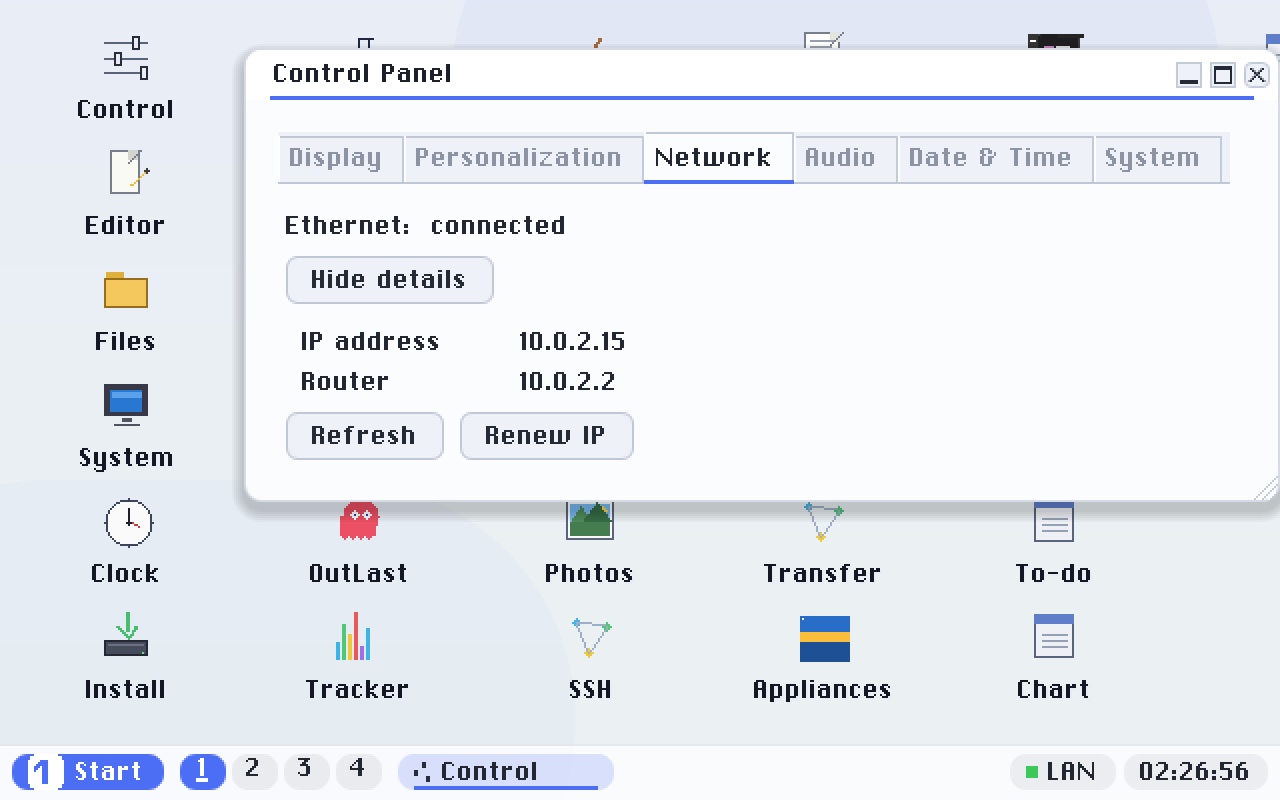Click the Hide details button
Screen dimensions: 1280x800
point(390,280)
